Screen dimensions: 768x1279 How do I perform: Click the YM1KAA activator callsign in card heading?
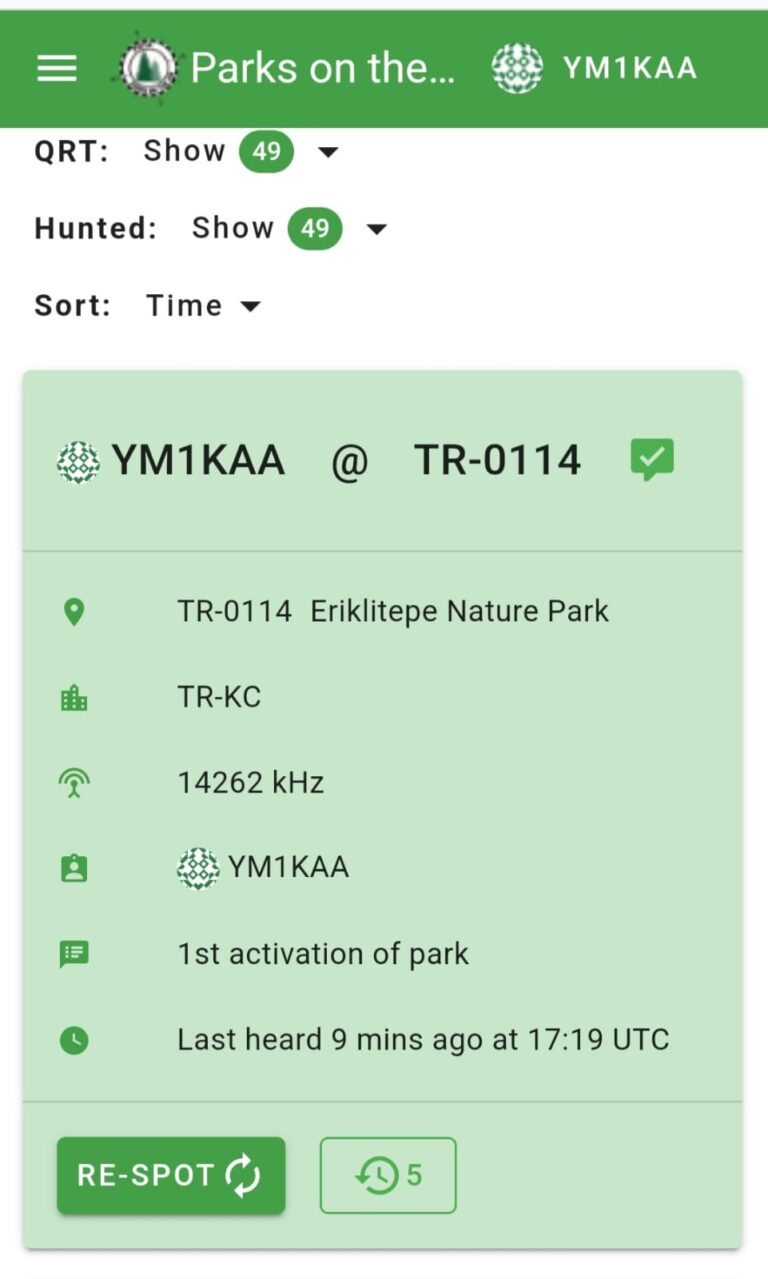197,461
